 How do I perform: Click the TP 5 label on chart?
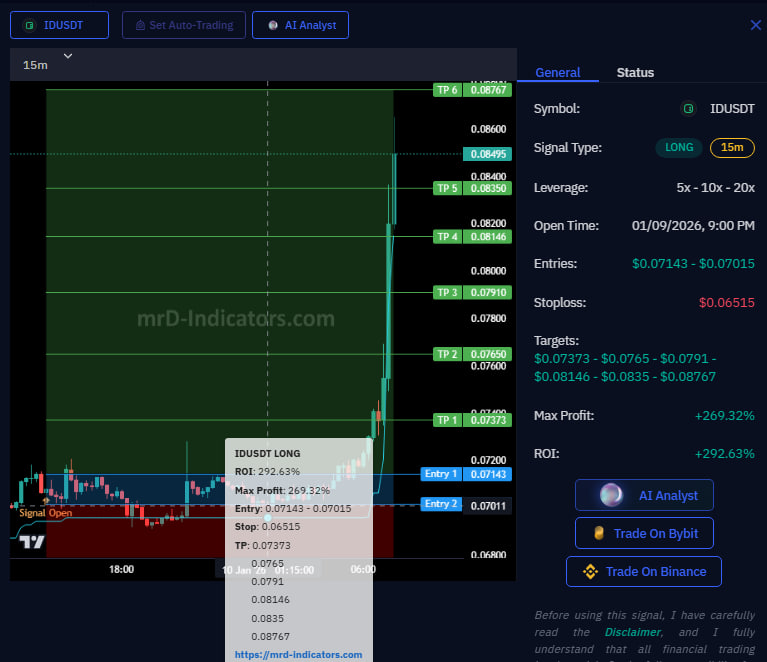point(447,188)
